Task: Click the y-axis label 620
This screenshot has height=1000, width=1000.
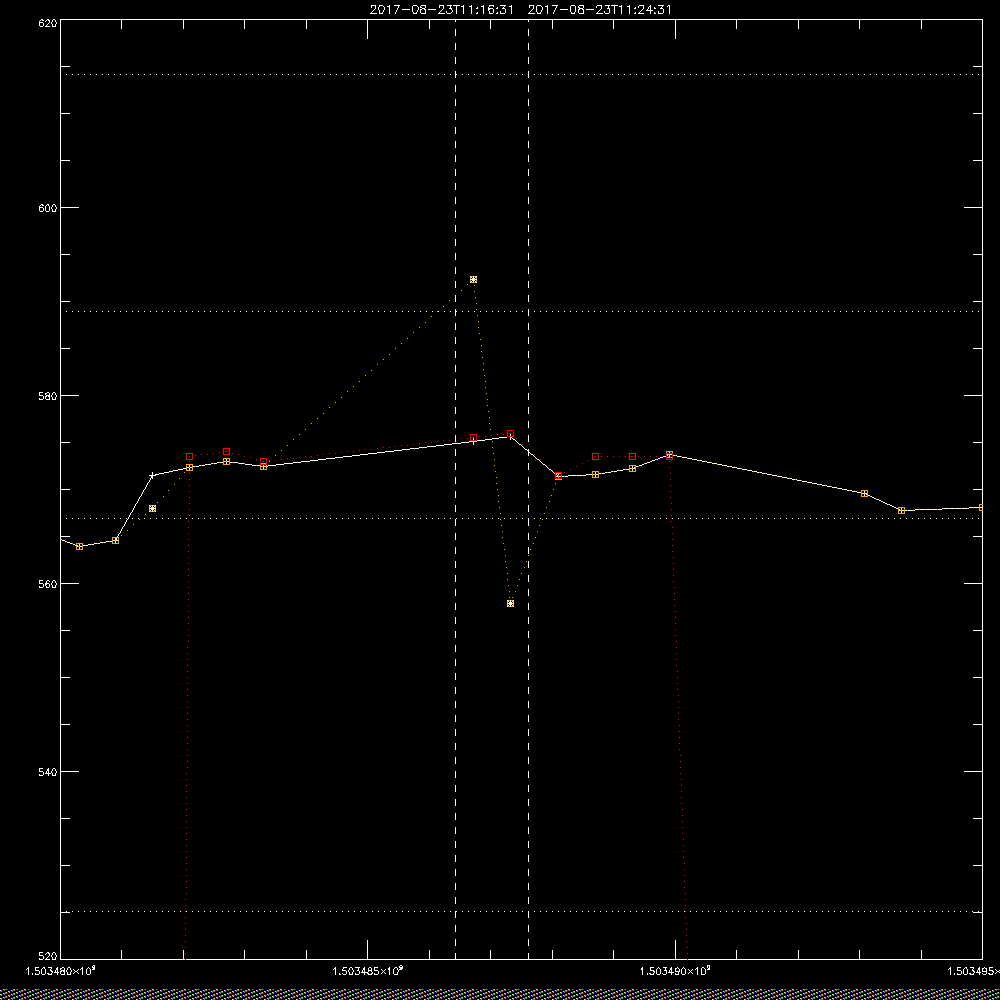Action: click(48, 23)
